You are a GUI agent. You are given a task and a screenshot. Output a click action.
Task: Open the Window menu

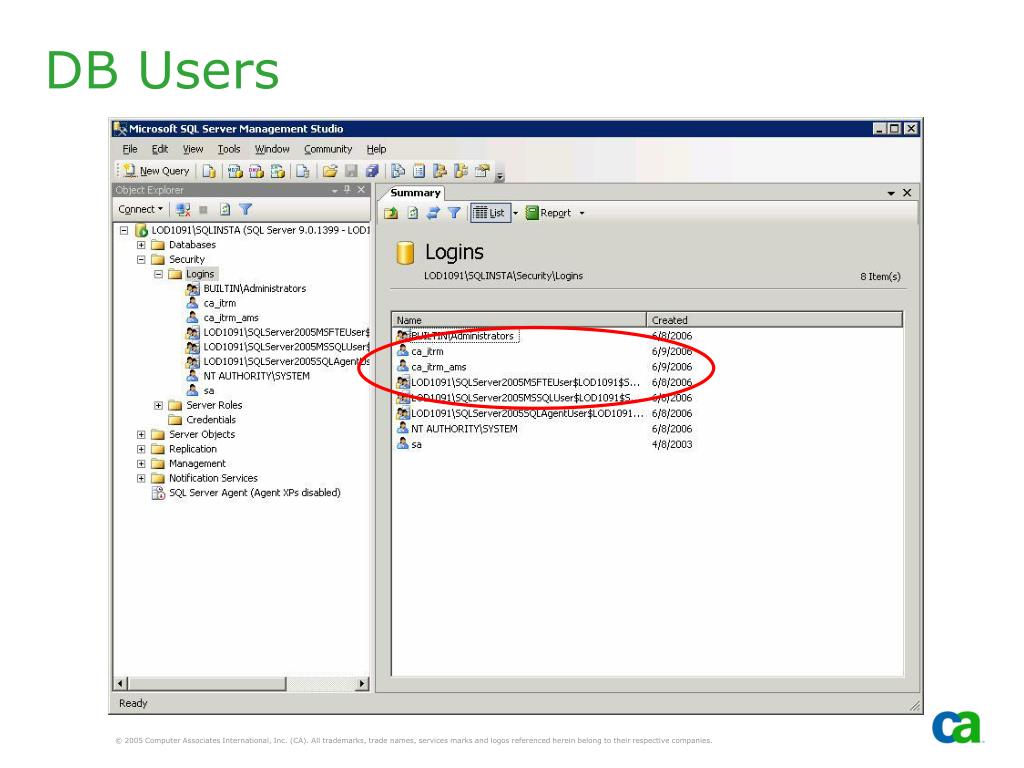click(272, 150)
